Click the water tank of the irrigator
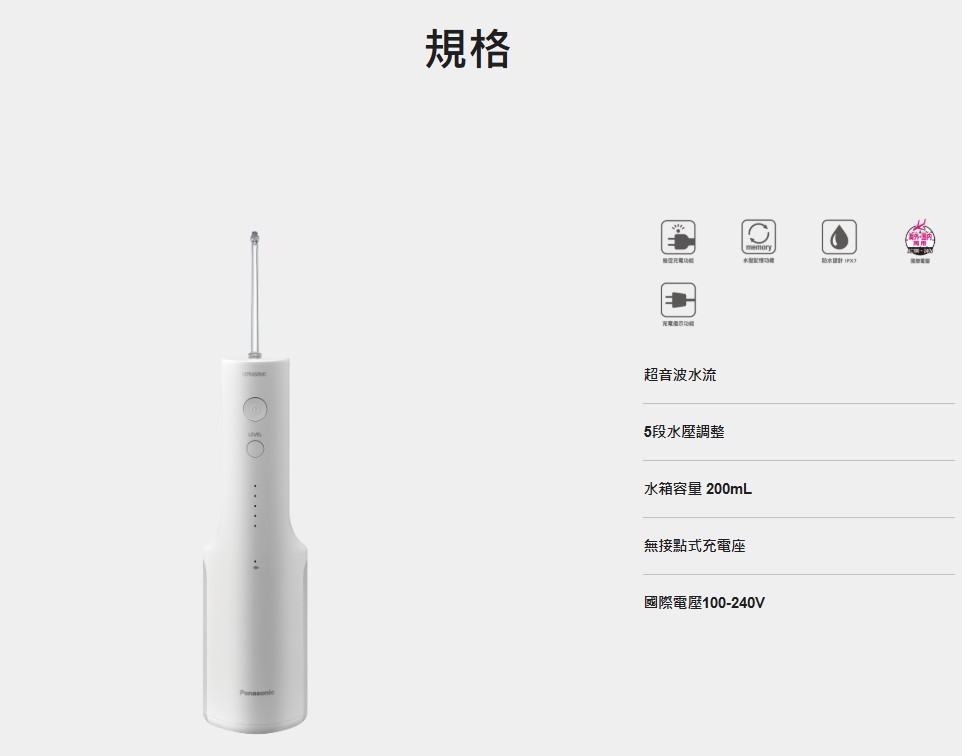The width and height of the screenshot is (962, 756). tap(255, 638)
